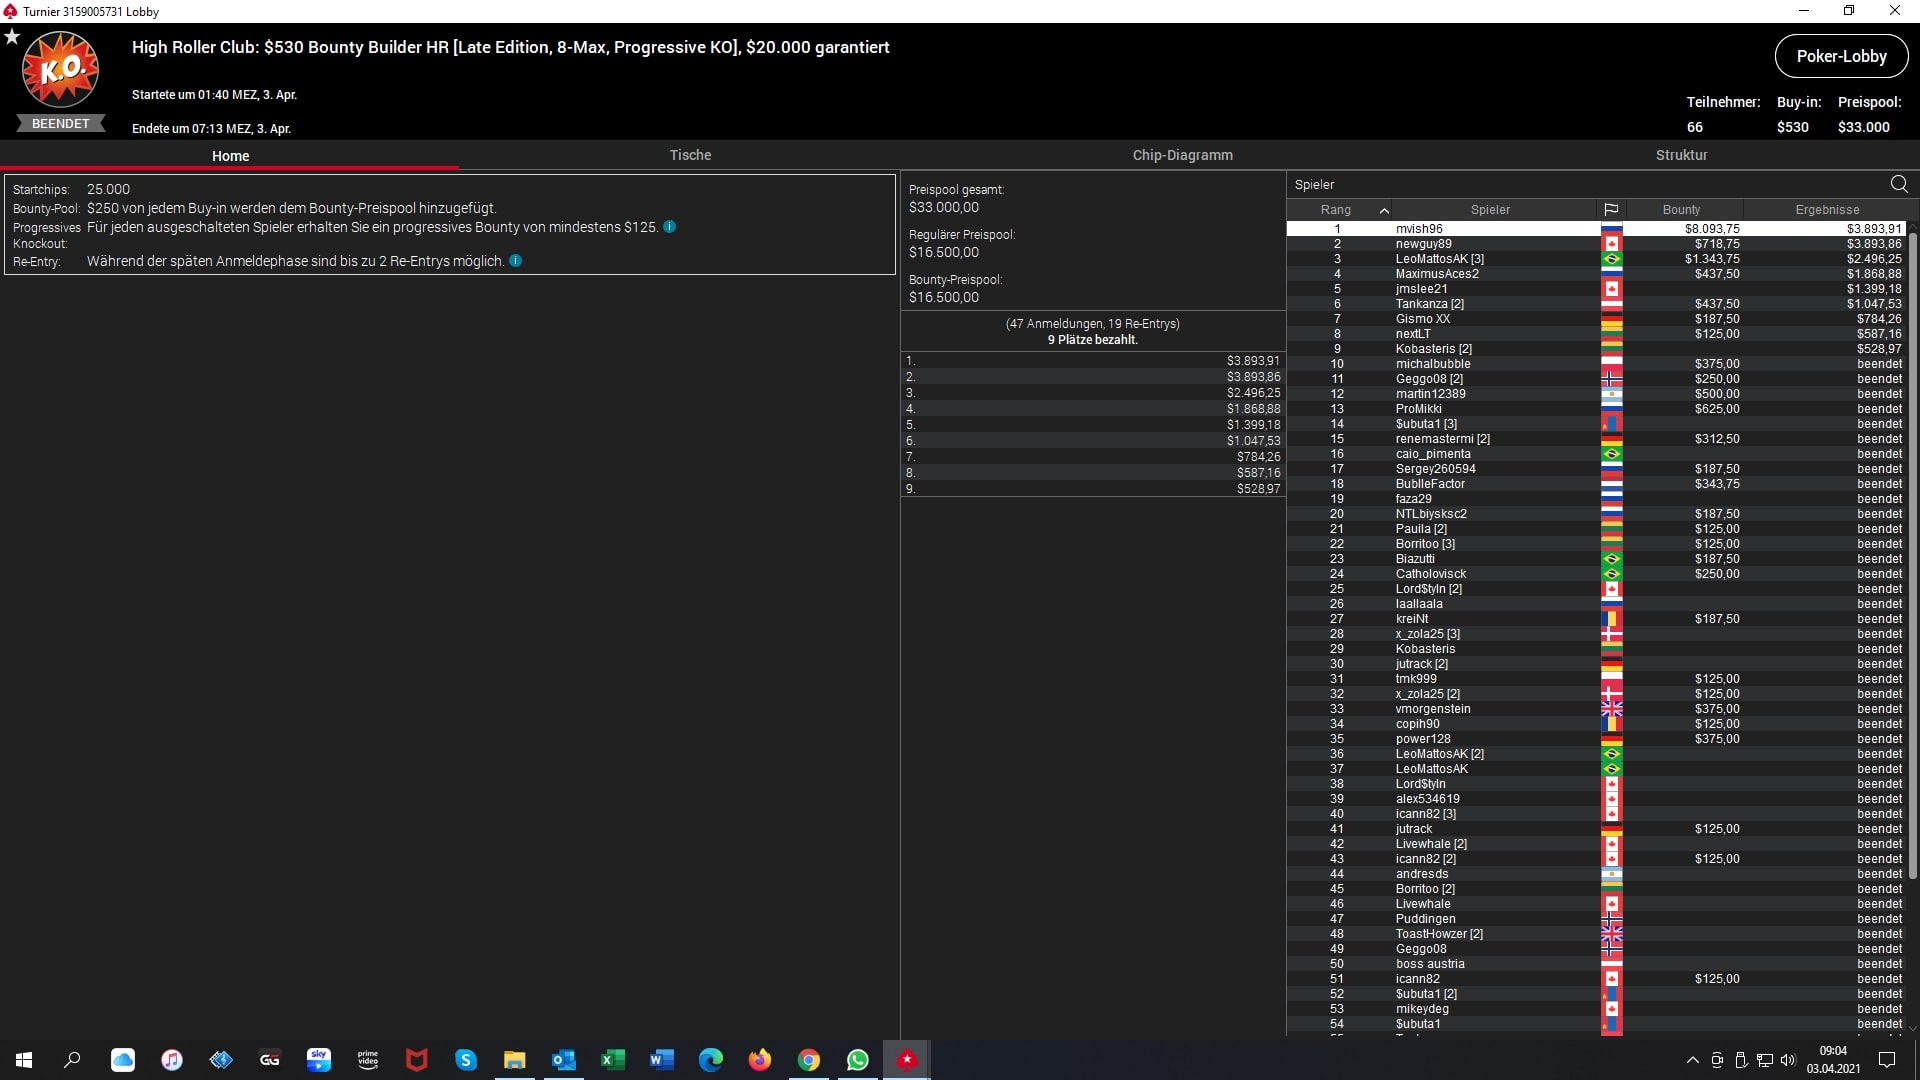Open GGPoker from the taskbar
Viewport: 1920px width, 1080px height.
click(270, 1060)
